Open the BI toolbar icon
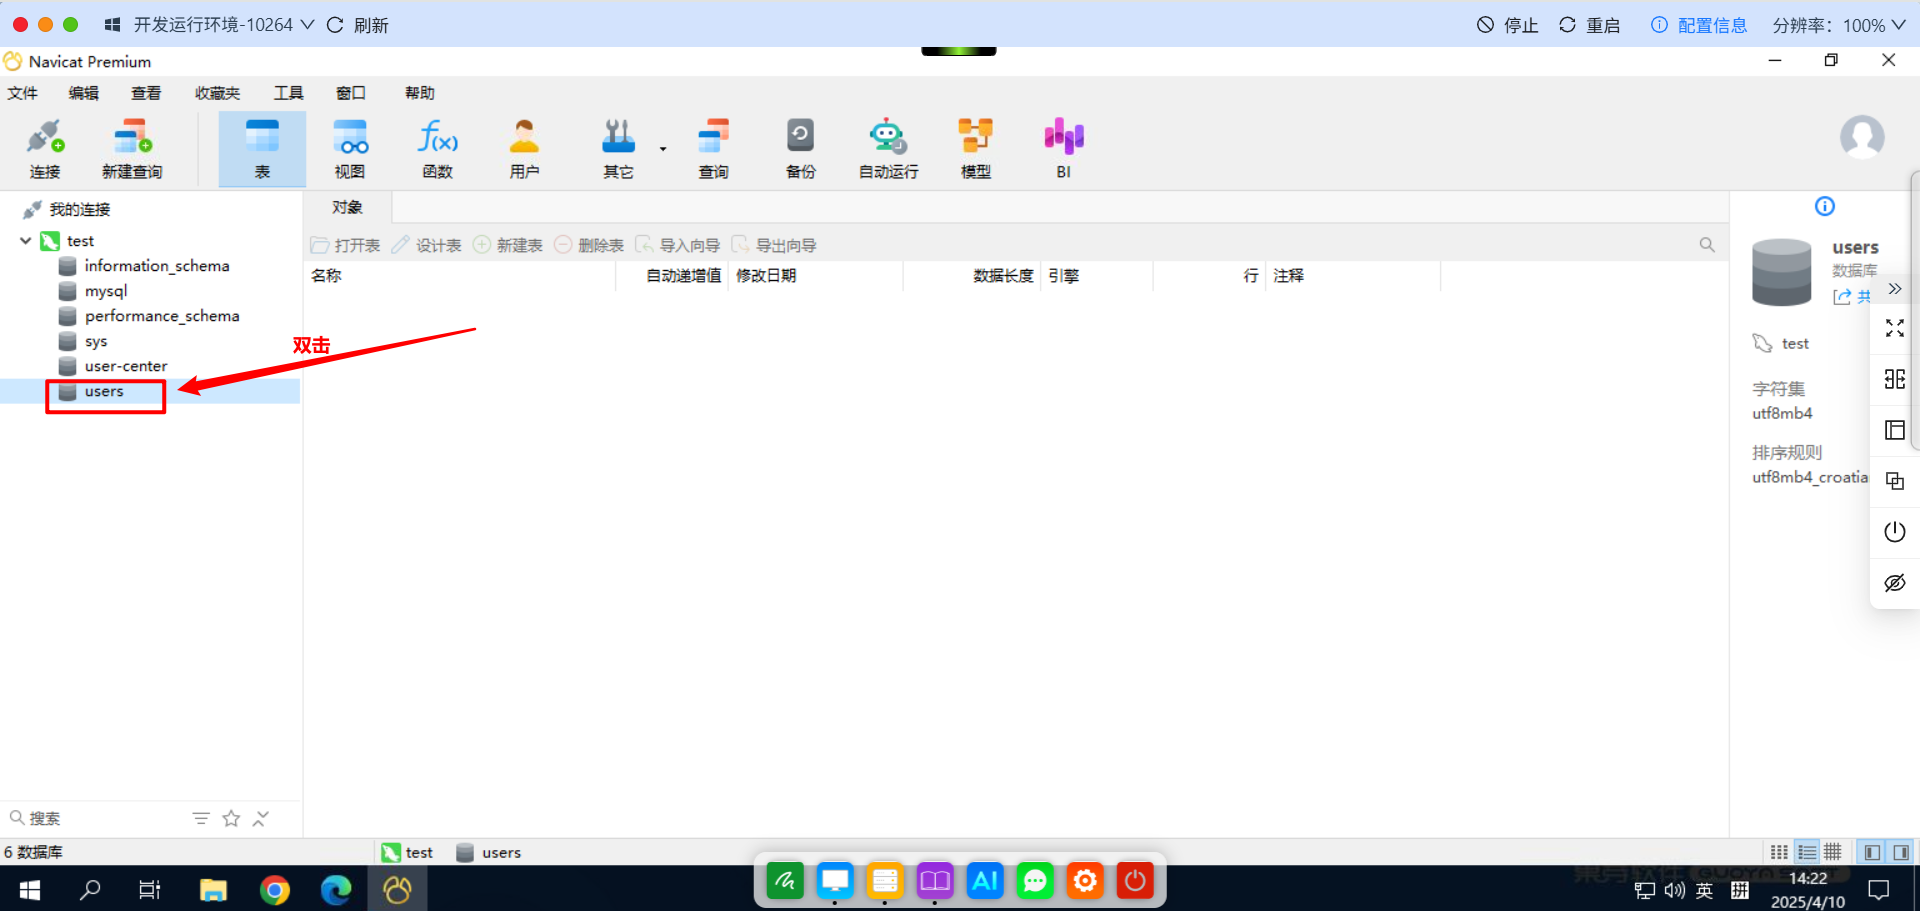 click(x=1064, y=149)
